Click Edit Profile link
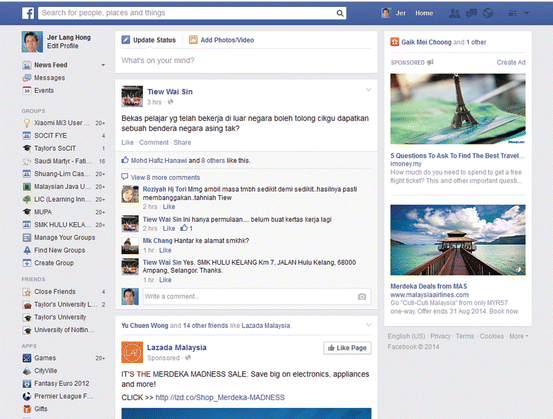The height and width of the screenshot is (419, 553). tap(63, 46)
